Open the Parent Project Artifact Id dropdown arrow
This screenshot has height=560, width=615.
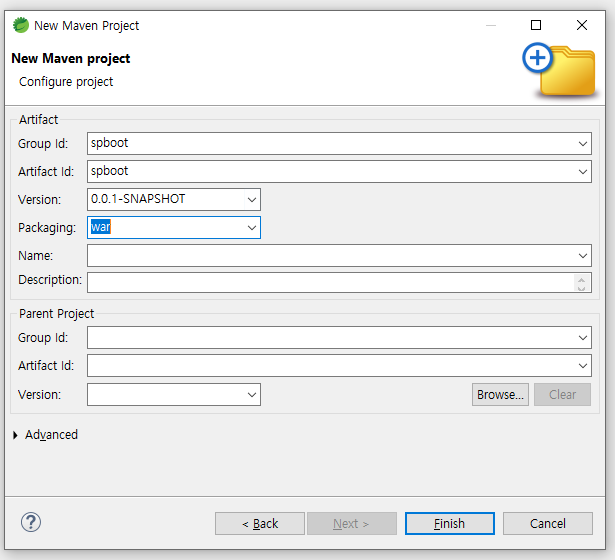coord(583,366)
